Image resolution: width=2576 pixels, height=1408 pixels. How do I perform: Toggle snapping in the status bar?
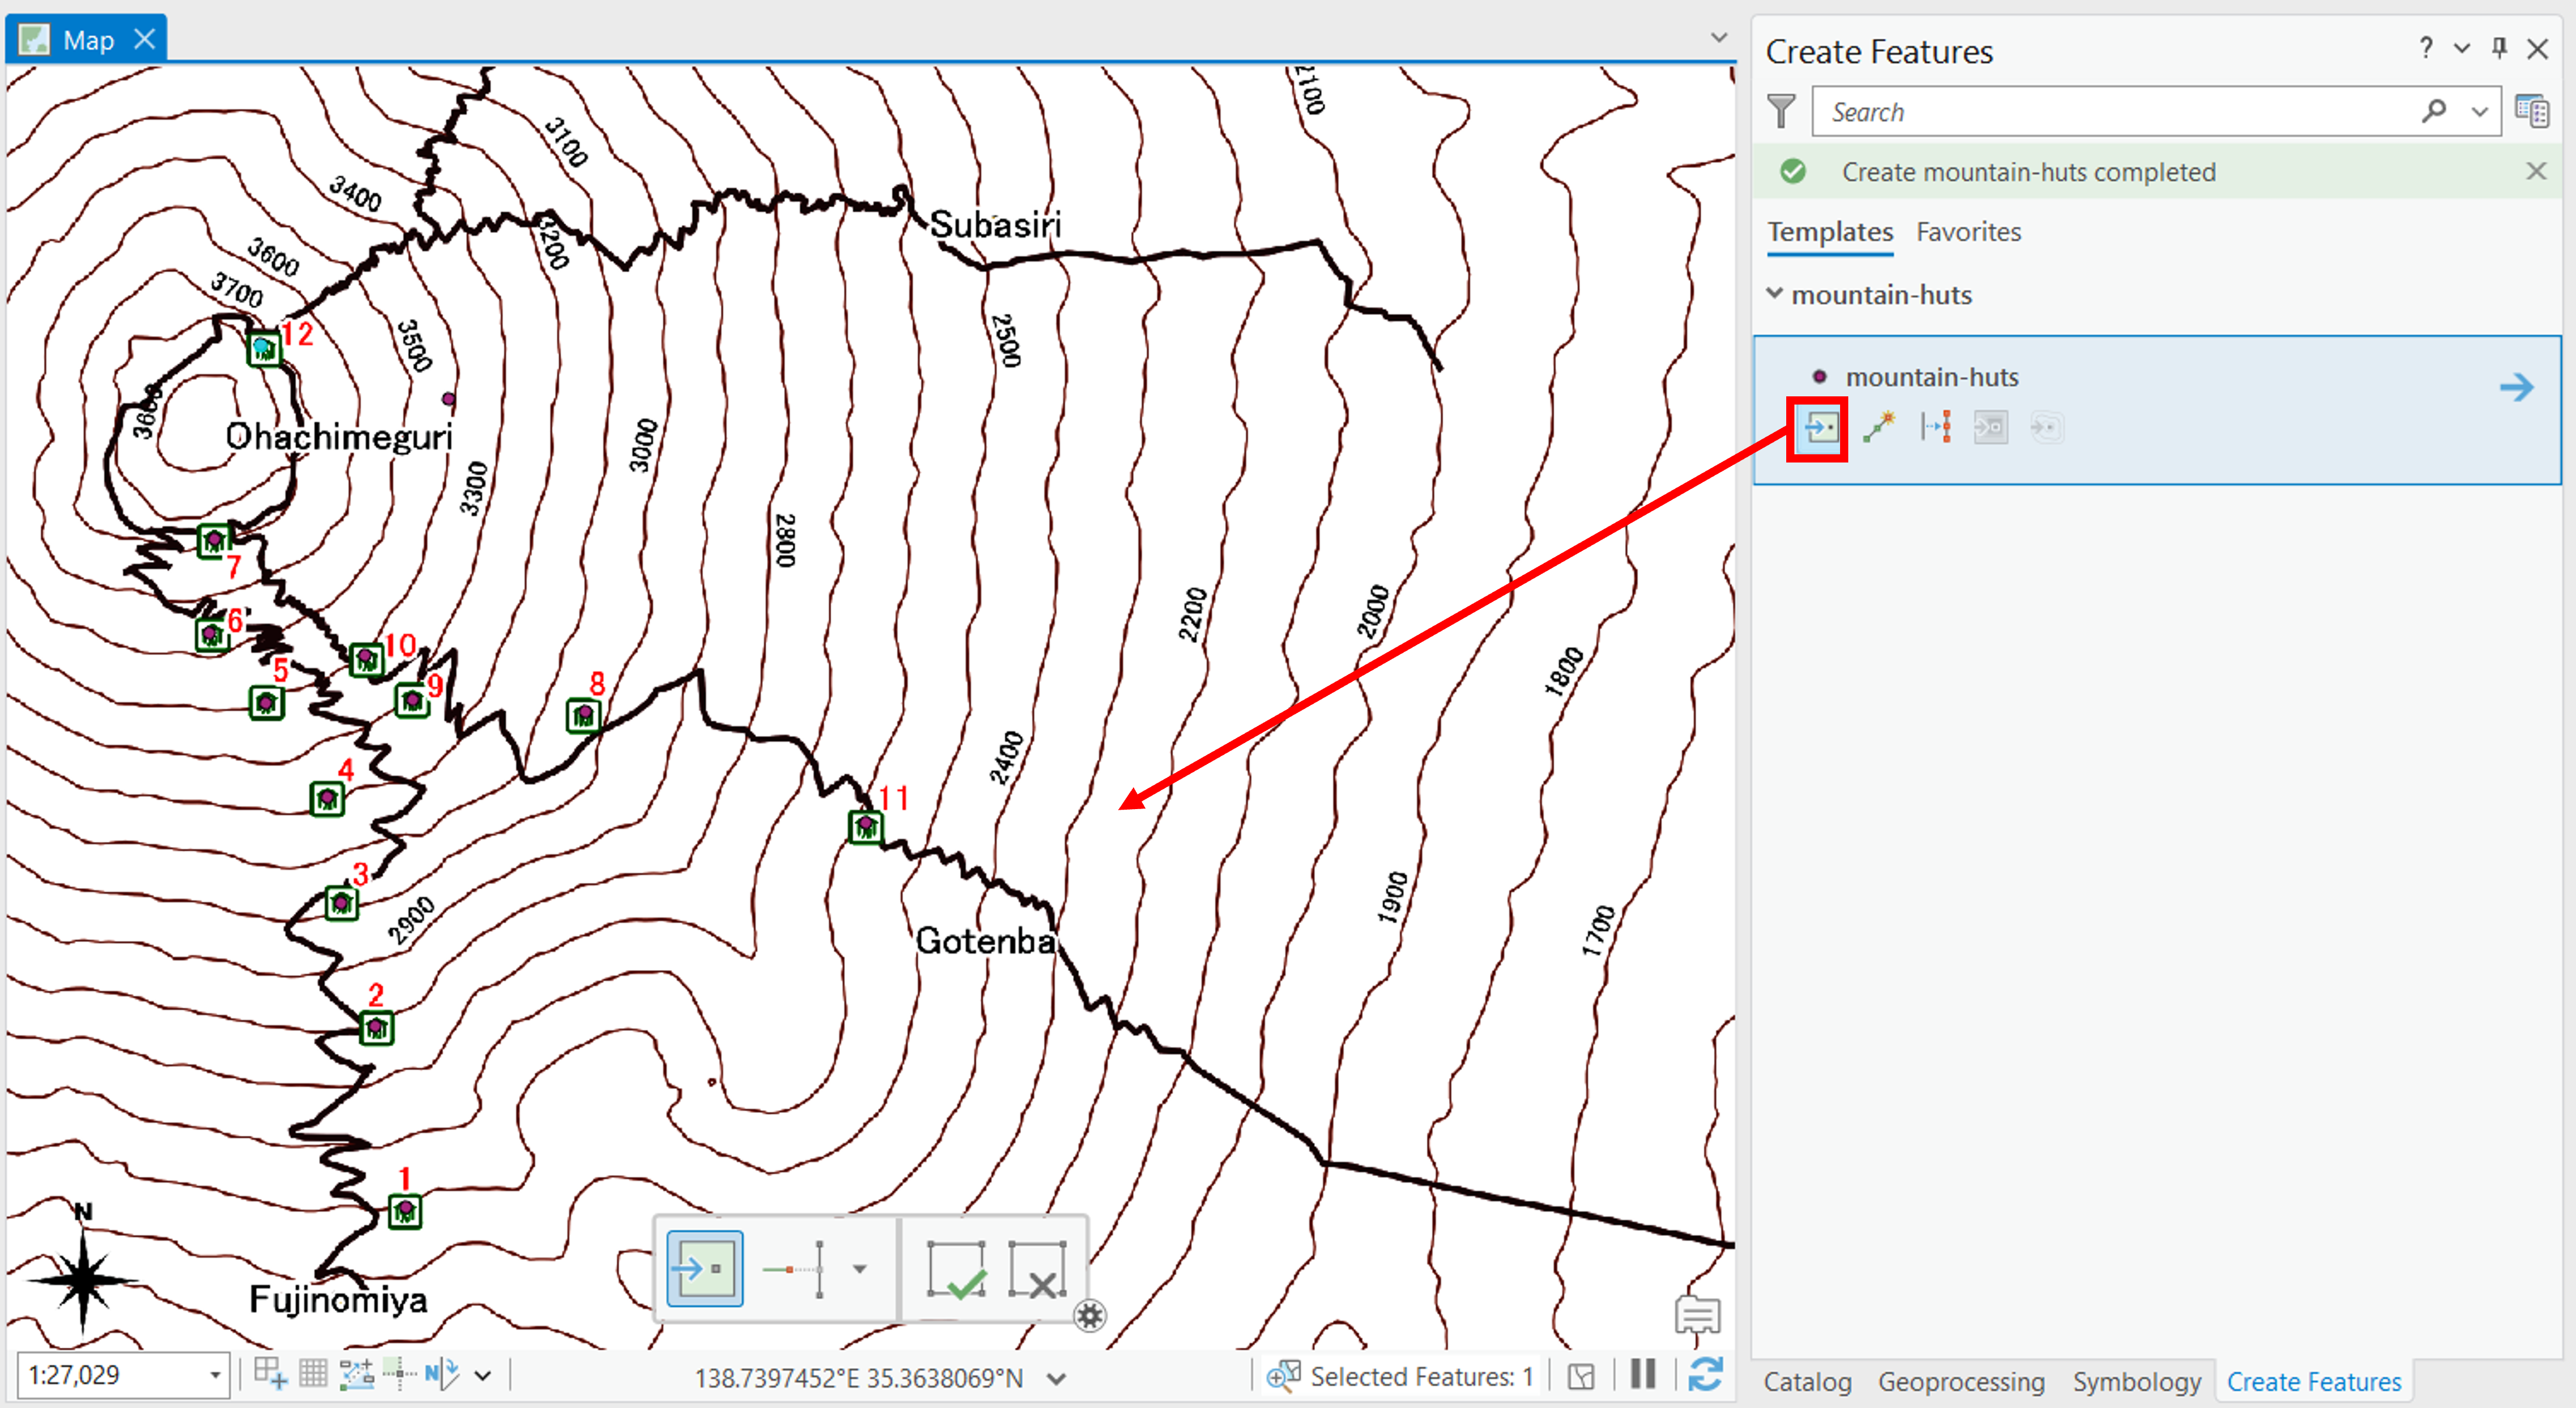click(357, 1374)
